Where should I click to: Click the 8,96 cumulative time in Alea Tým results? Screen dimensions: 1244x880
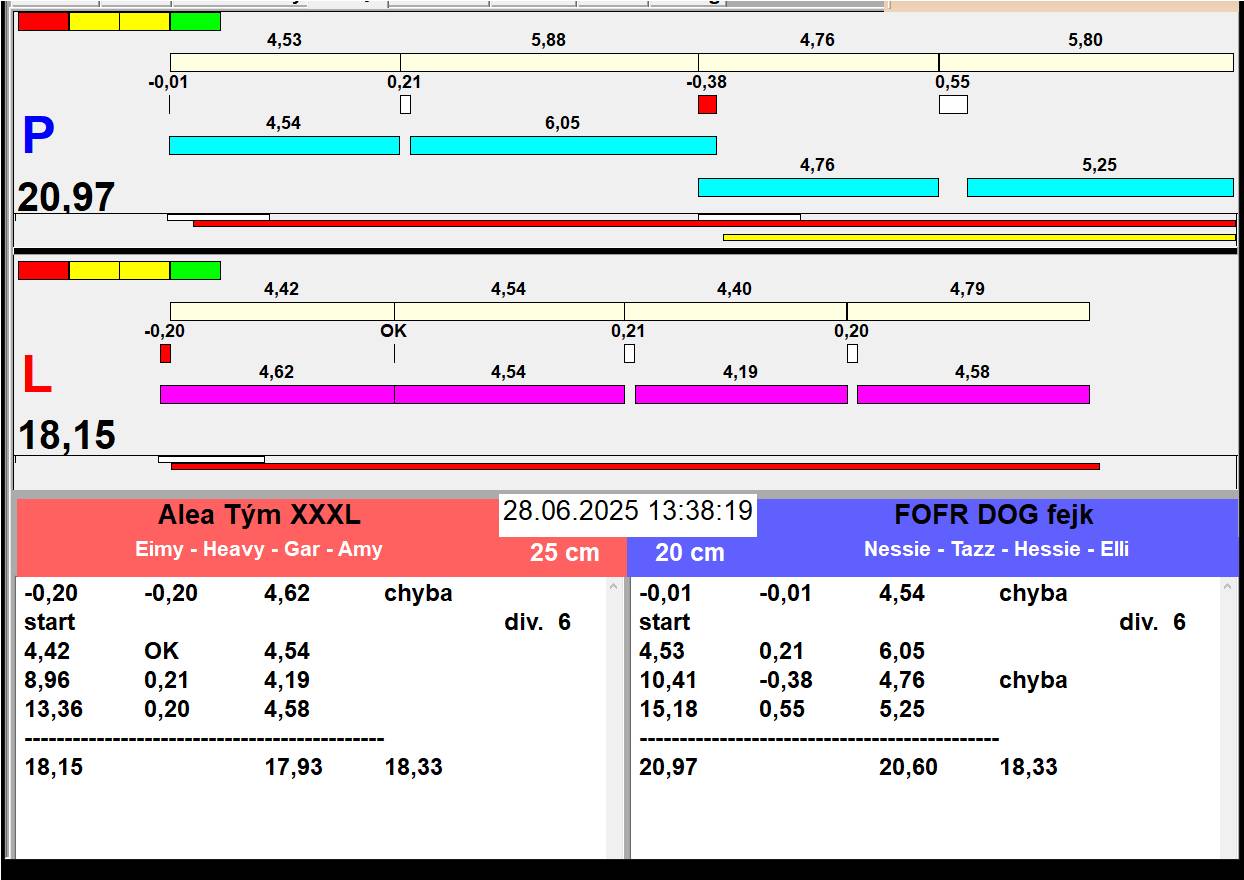tap(47, 680)
